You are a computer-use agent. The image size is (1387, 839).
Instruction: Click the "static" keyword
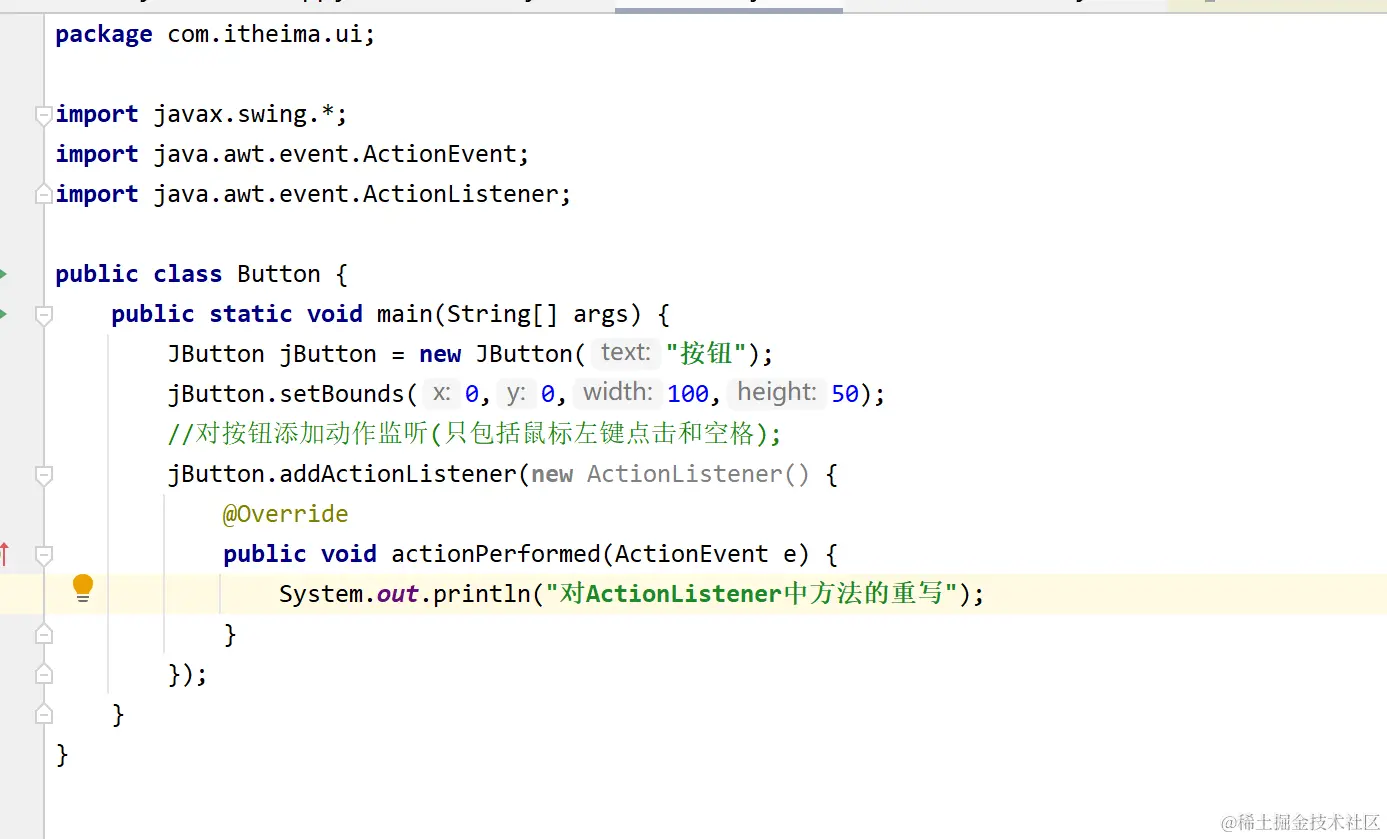[x=251, y=314]
